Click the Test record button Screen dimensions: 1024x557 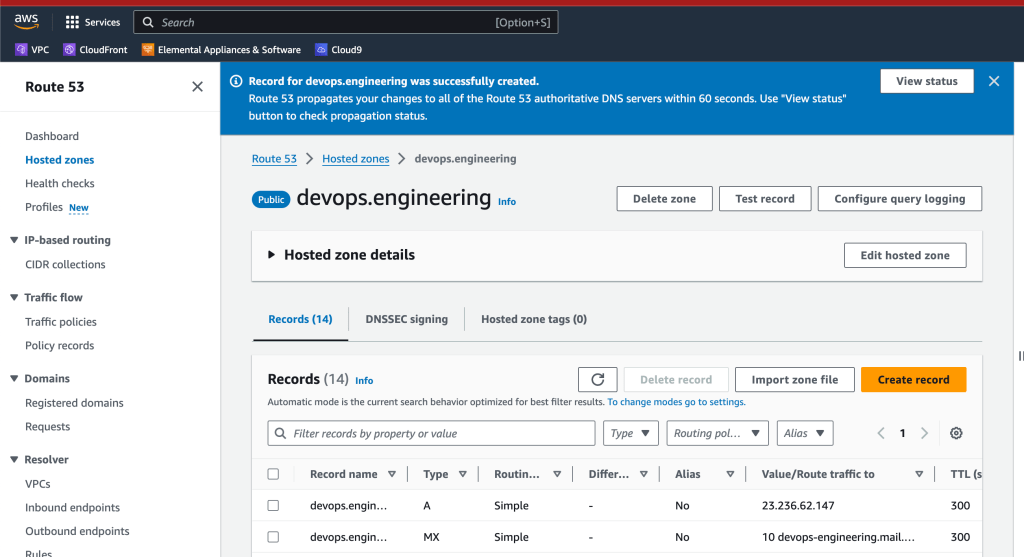coord(765,199)
